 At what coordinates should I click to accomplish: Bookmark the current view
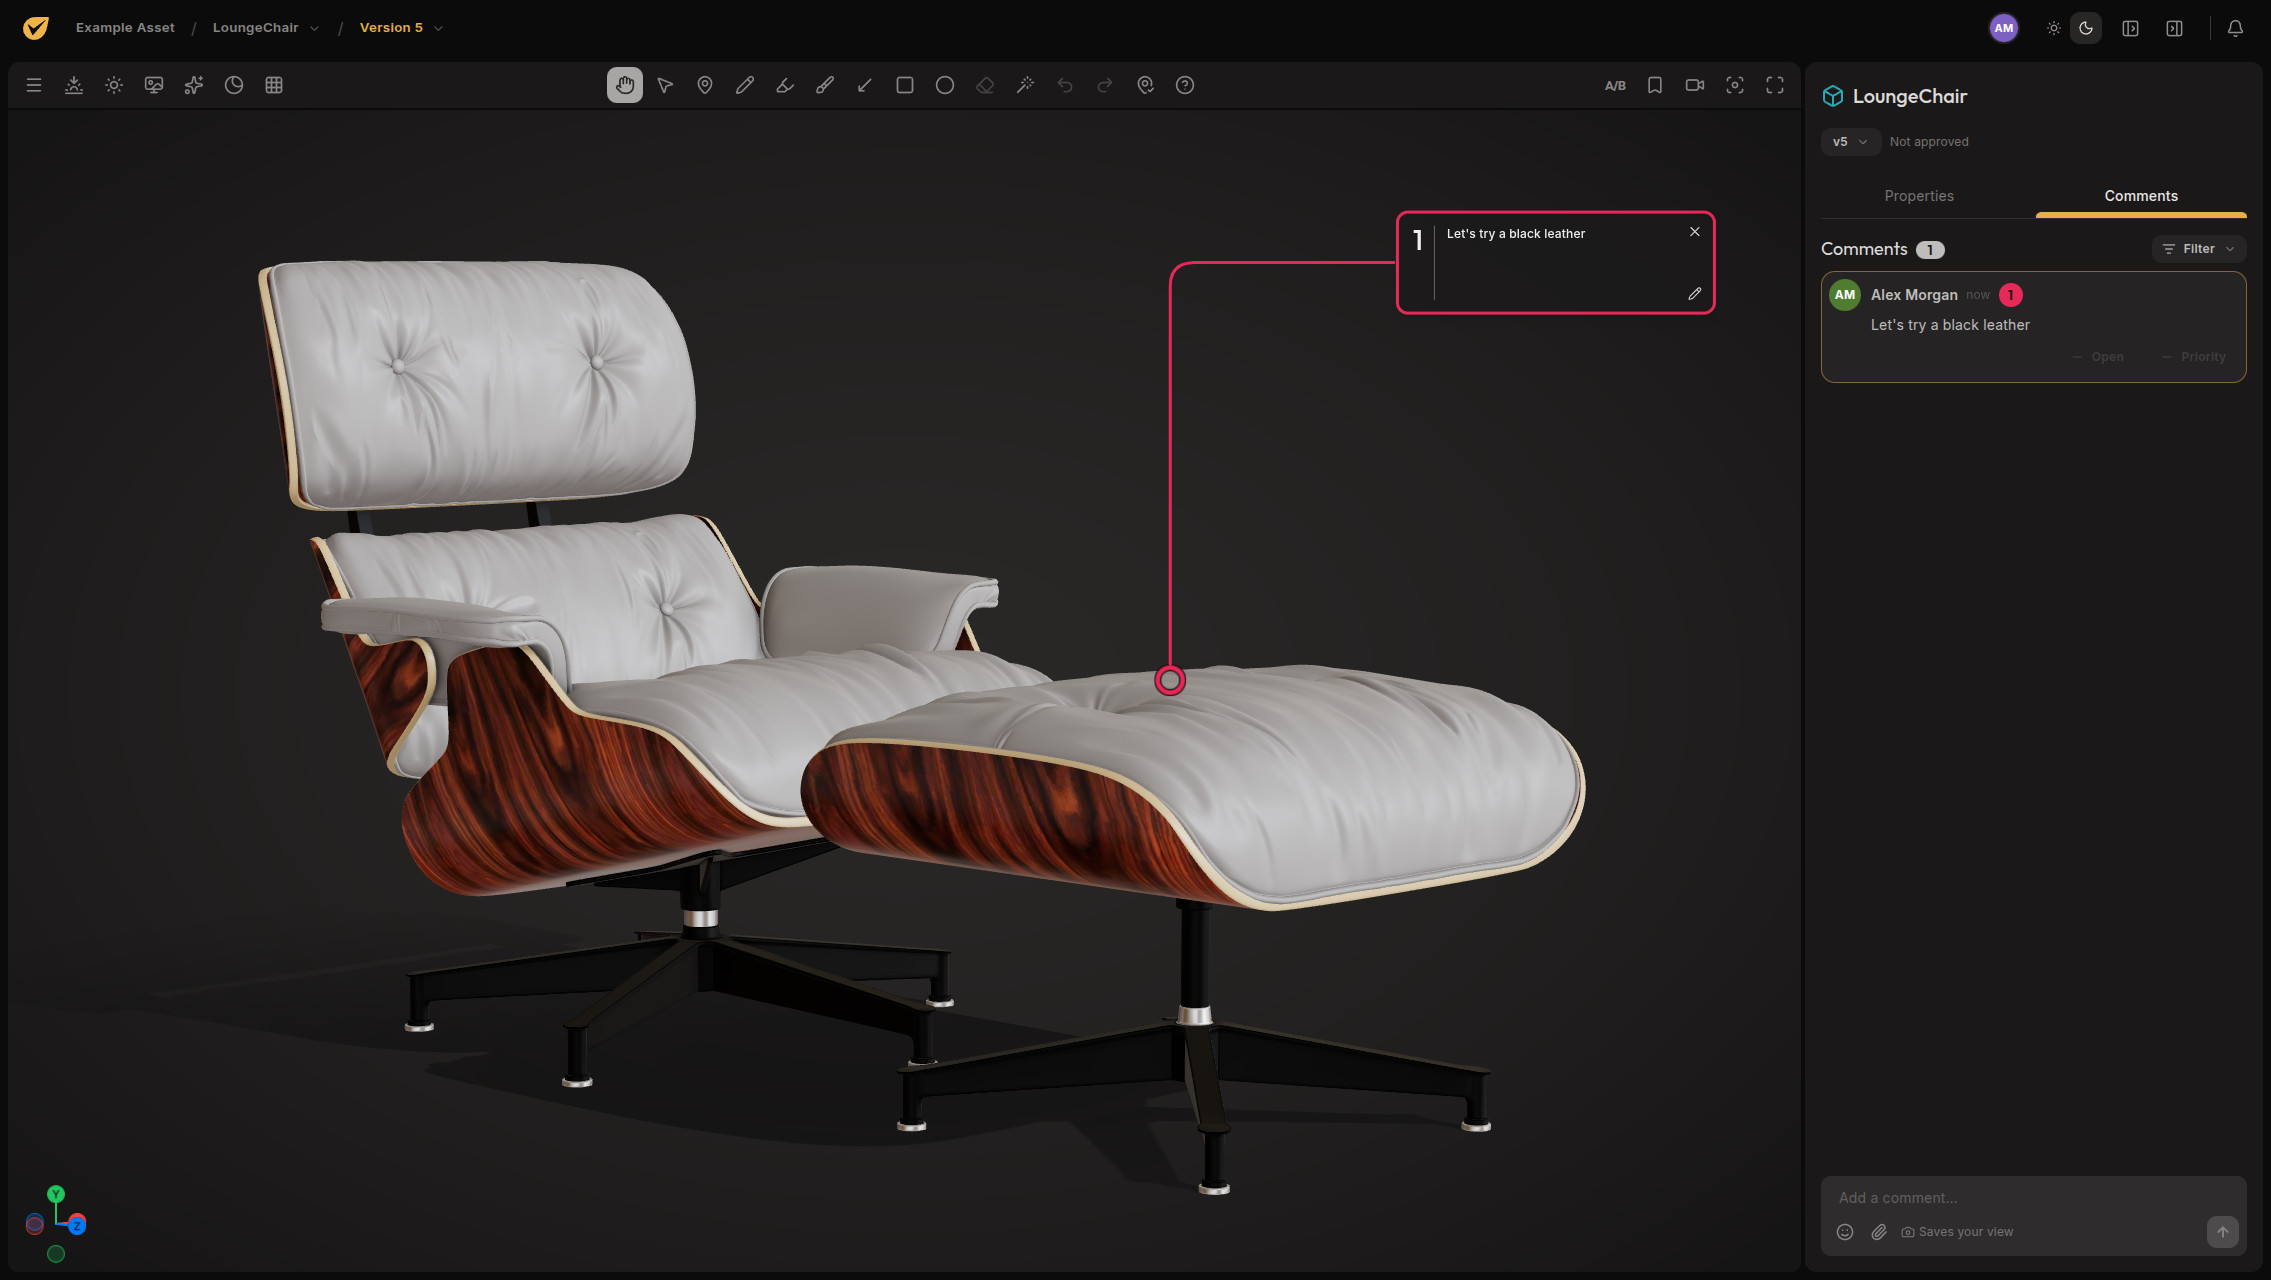tap(1655, 85)
